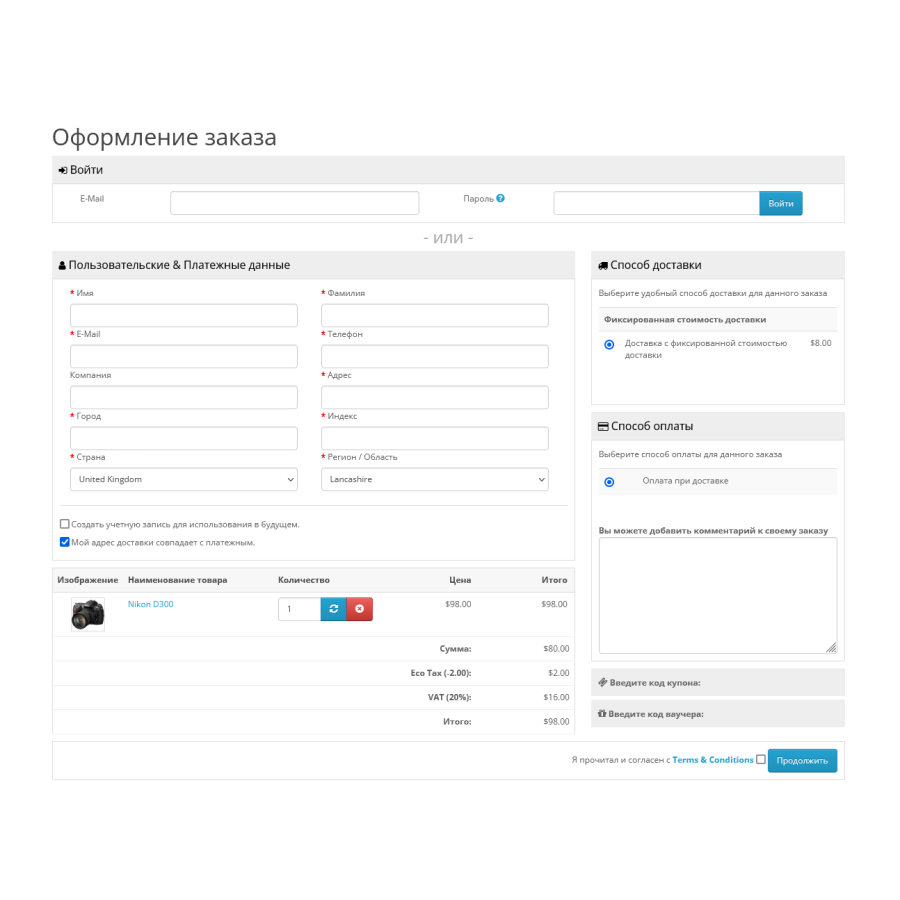Screen dimensions: 900x900
Task: Click the delivery truck icon
Action: point(603,266)
